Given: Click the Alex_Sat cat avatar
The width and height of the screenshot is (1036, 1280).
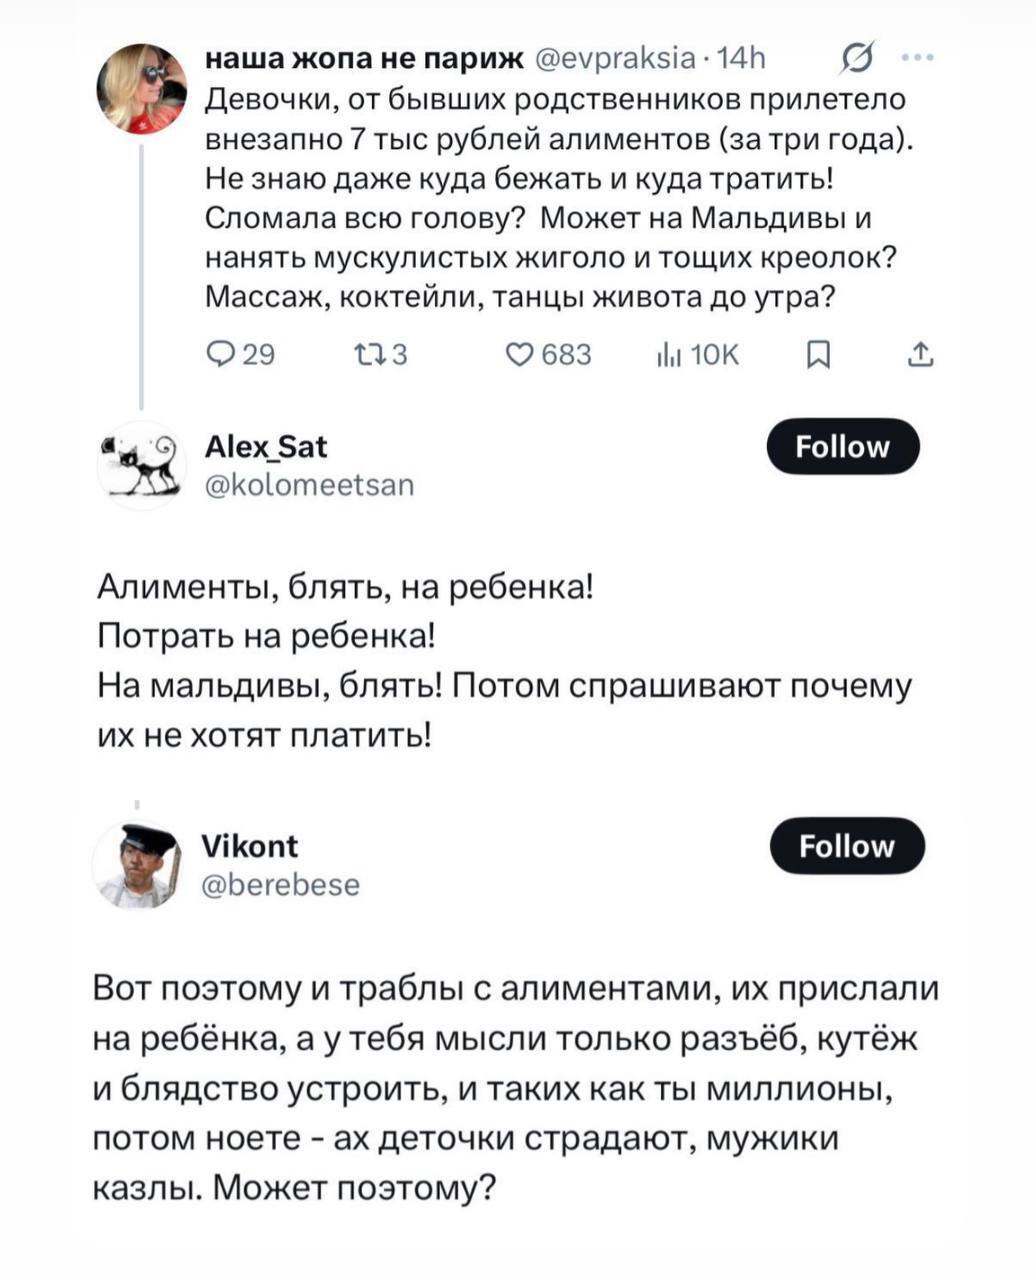Looking at the screenshot, I should click(x=142, y=465).
